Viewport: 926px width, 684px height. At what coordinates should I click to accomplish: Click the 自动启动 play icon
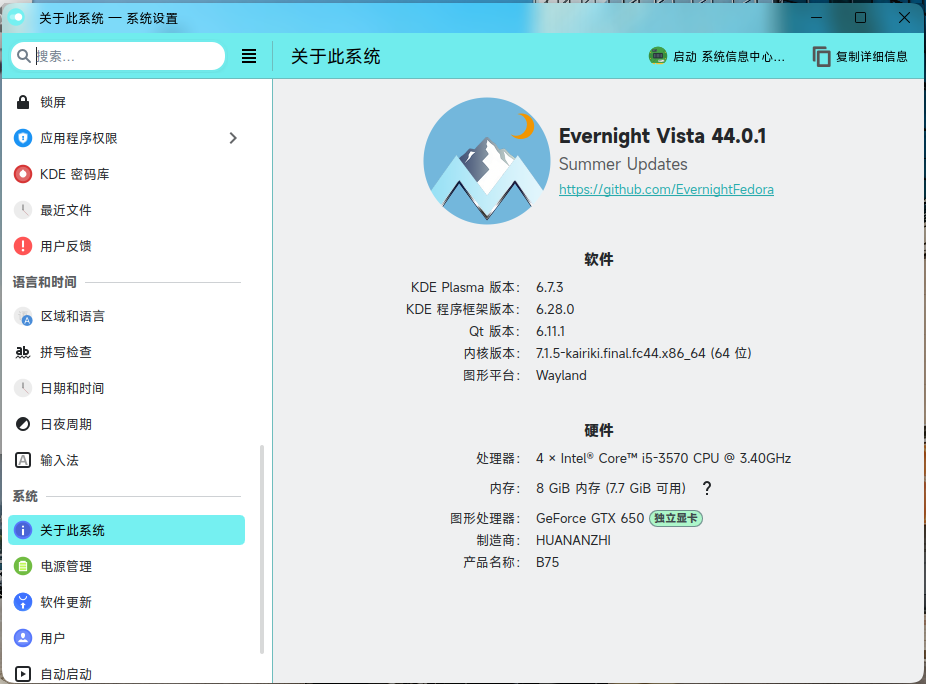pos(23,674)
